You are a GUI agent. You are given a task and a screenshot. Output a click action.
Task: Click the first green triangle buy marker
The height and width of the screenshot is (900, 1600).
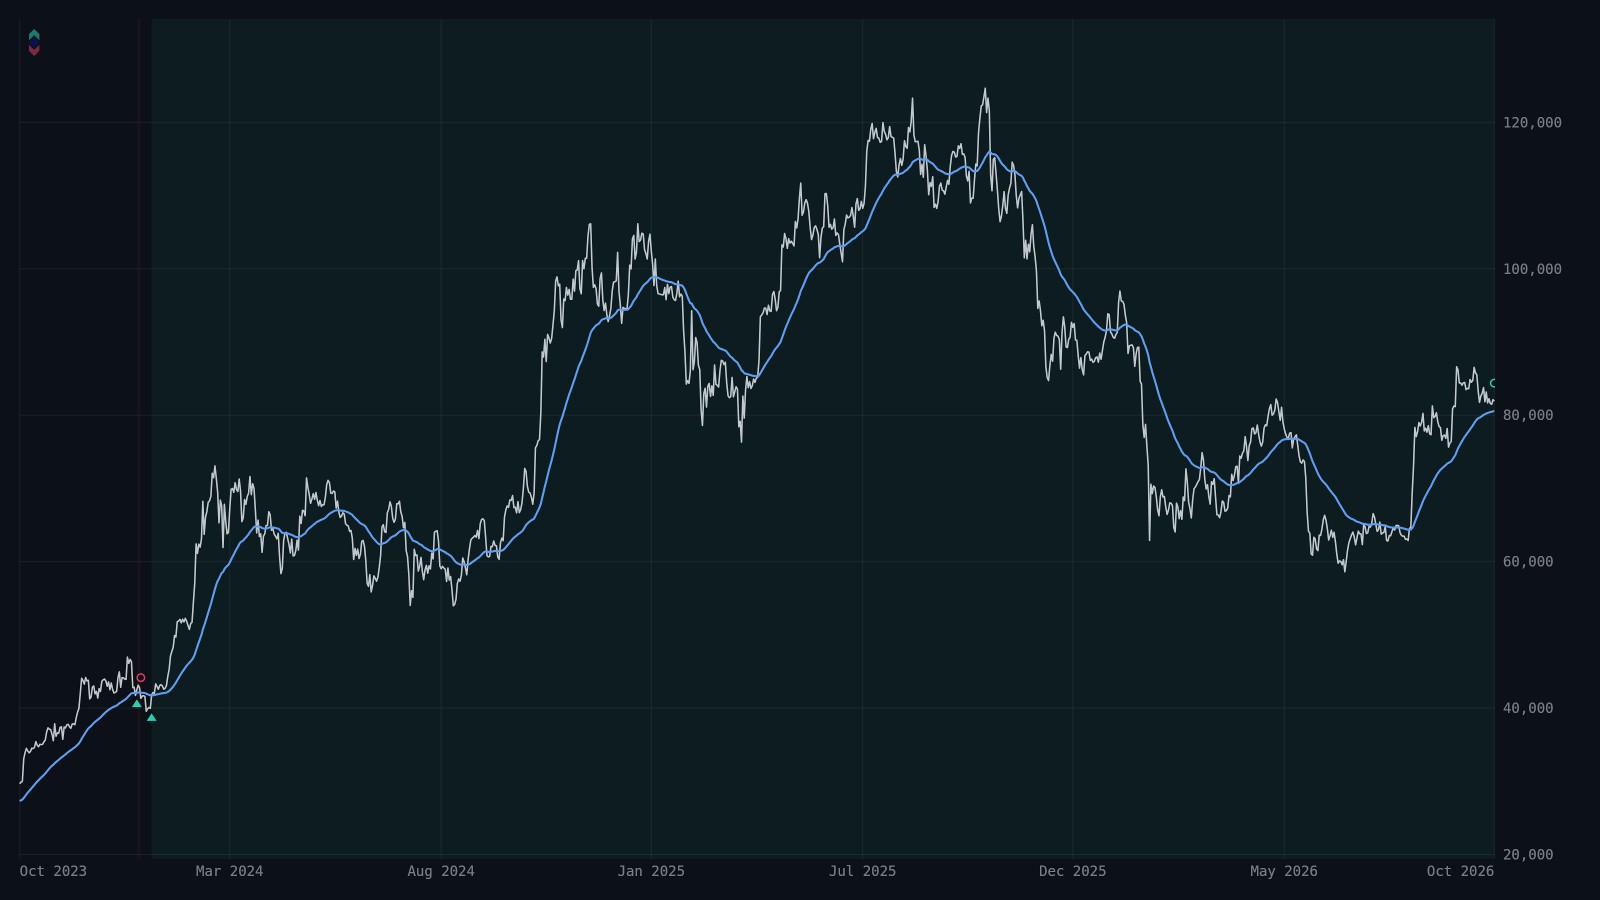pos(137,703)
